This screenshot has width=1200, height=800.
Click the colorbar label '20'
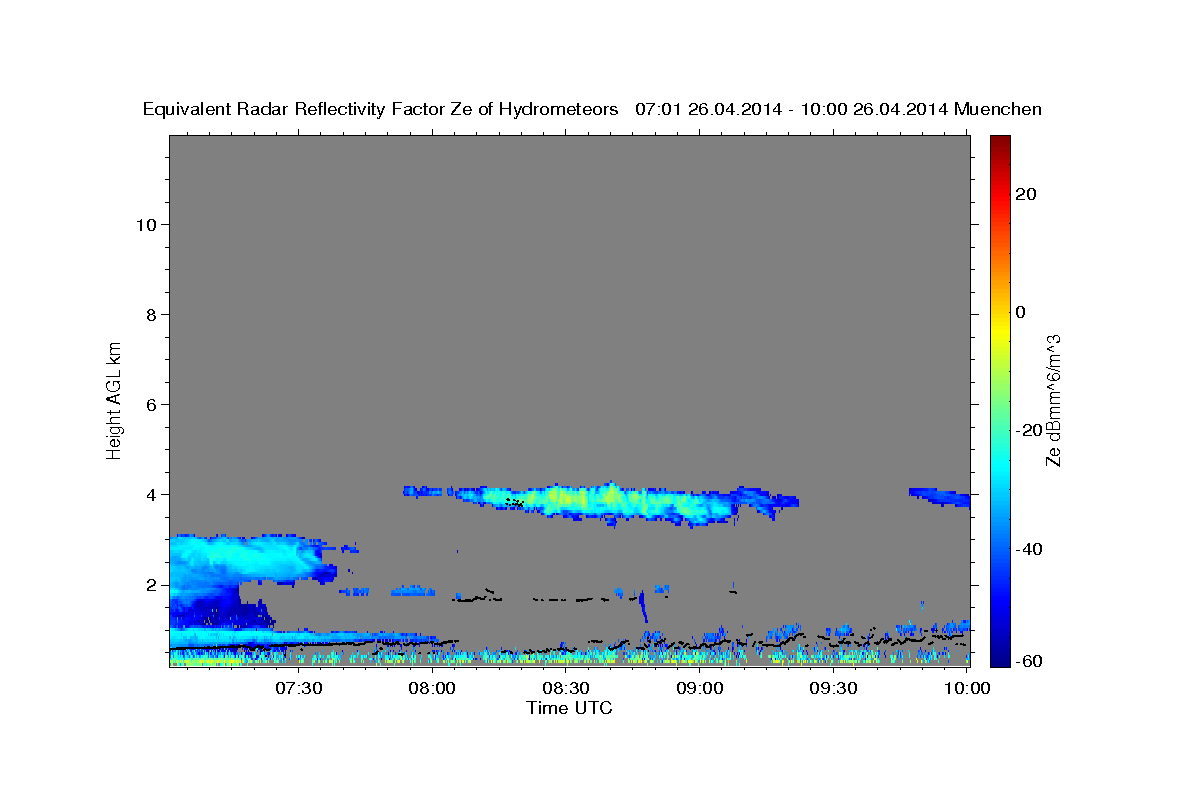point(1026,194)
